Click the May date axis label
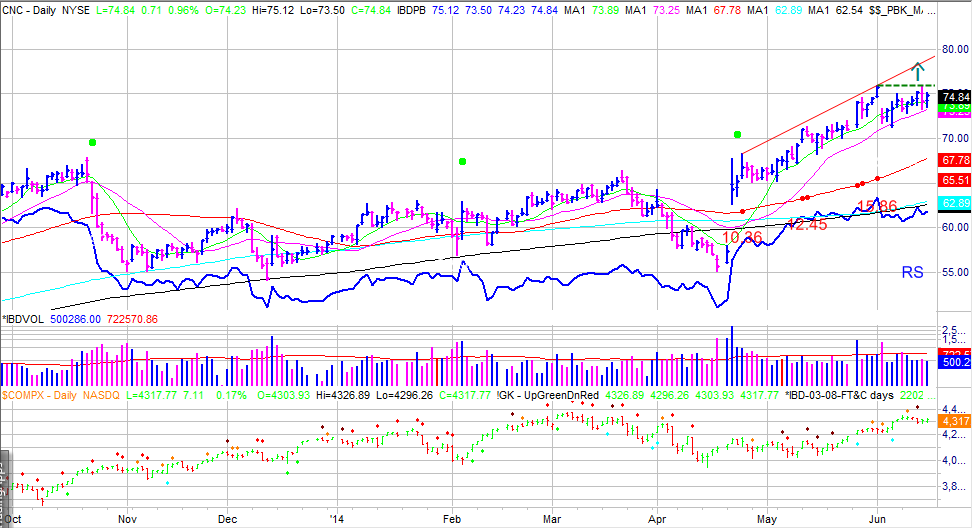Image resolution: width=972 pixels, height=528 pixels. click(767, 519)
